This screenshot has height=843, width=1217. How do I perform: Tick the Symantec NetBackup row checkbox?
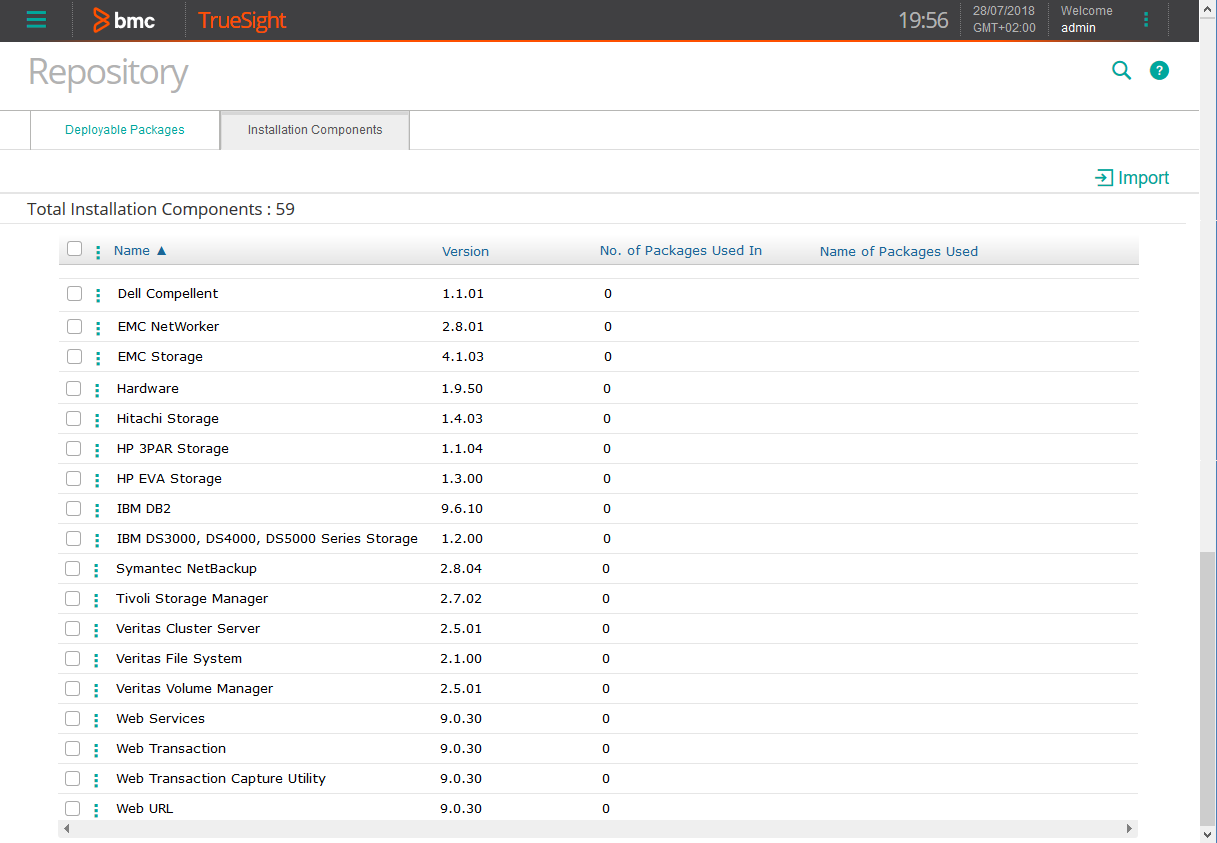coord(73,568)
